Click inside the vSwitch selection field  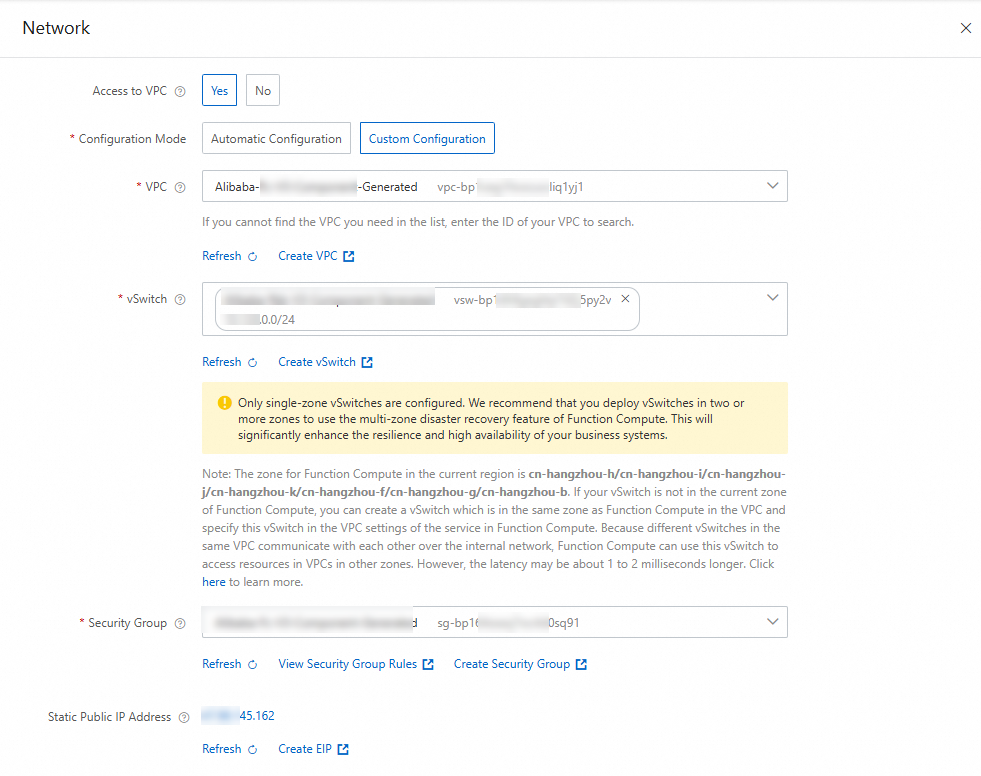[494, 309]
